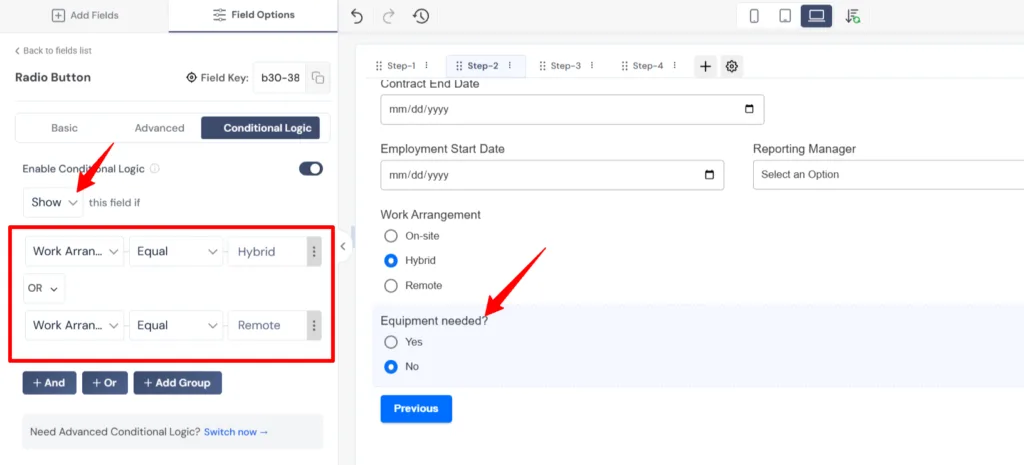1024x465 pixels.
Task: Open calendar picker for Contract End Date
Action: click(749, 109)
